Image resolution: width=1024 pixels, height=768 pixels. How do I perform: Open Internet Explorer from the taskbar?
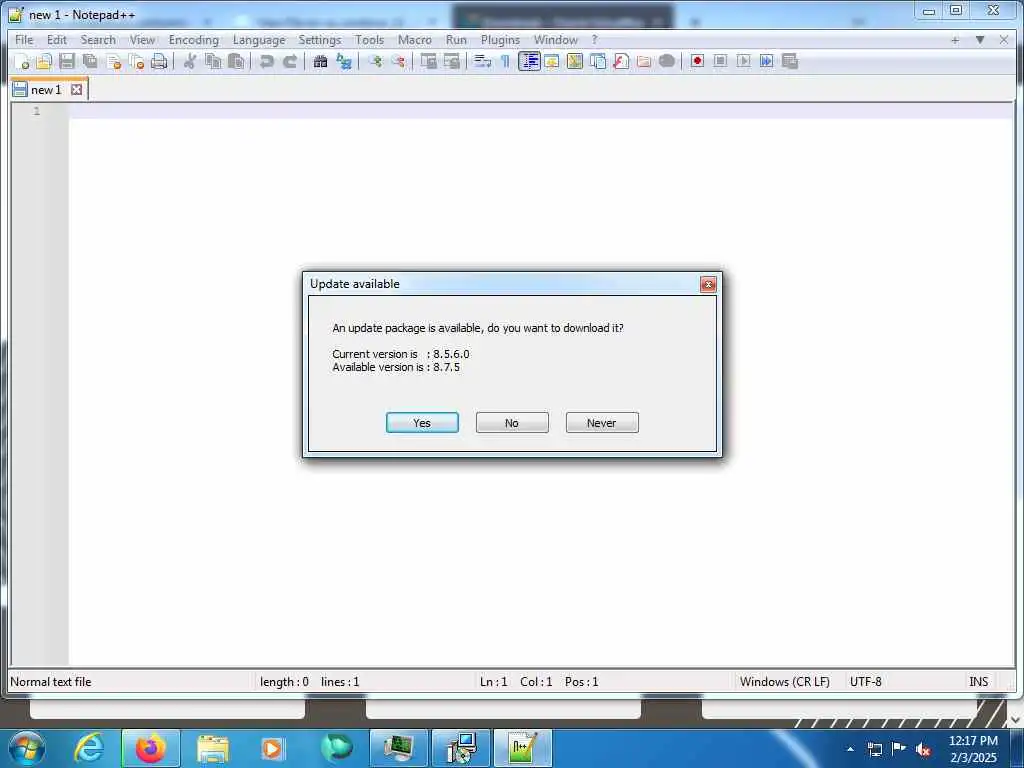tap(89, 748)
